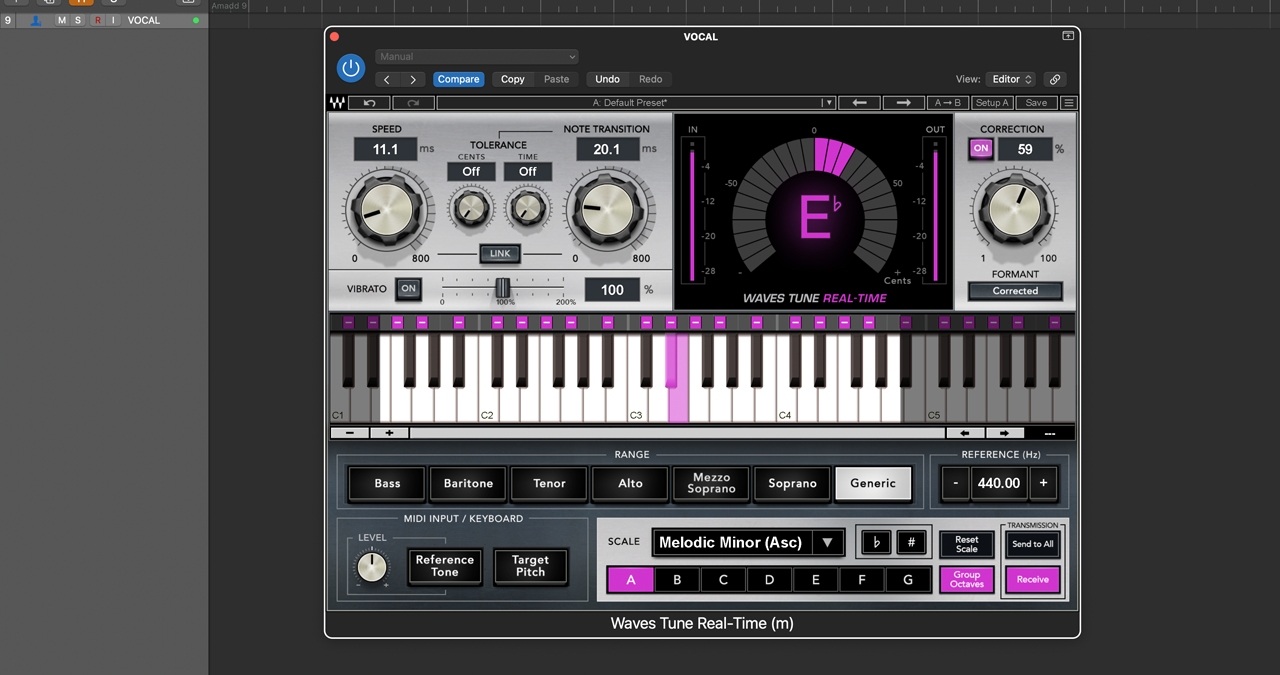Select the Bass range
1280x675 pixels.
pyautogui.click(x=387, y=483)
